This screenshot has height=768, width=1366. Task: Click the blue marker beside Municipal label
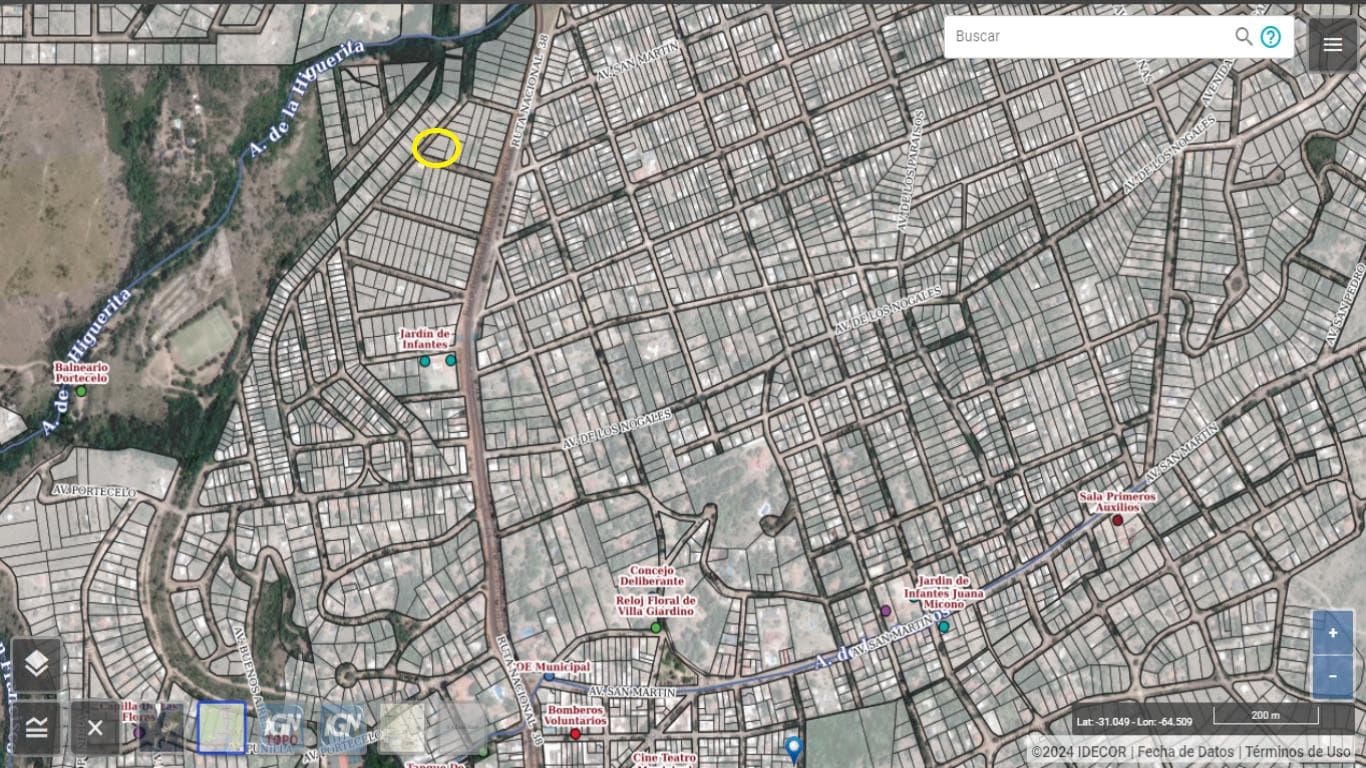(x=549, y=677)
